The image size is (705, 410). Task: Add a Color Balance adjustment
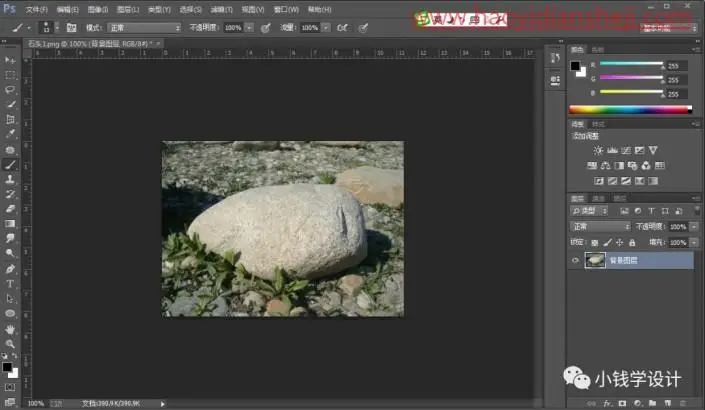[x=605, y=165]
